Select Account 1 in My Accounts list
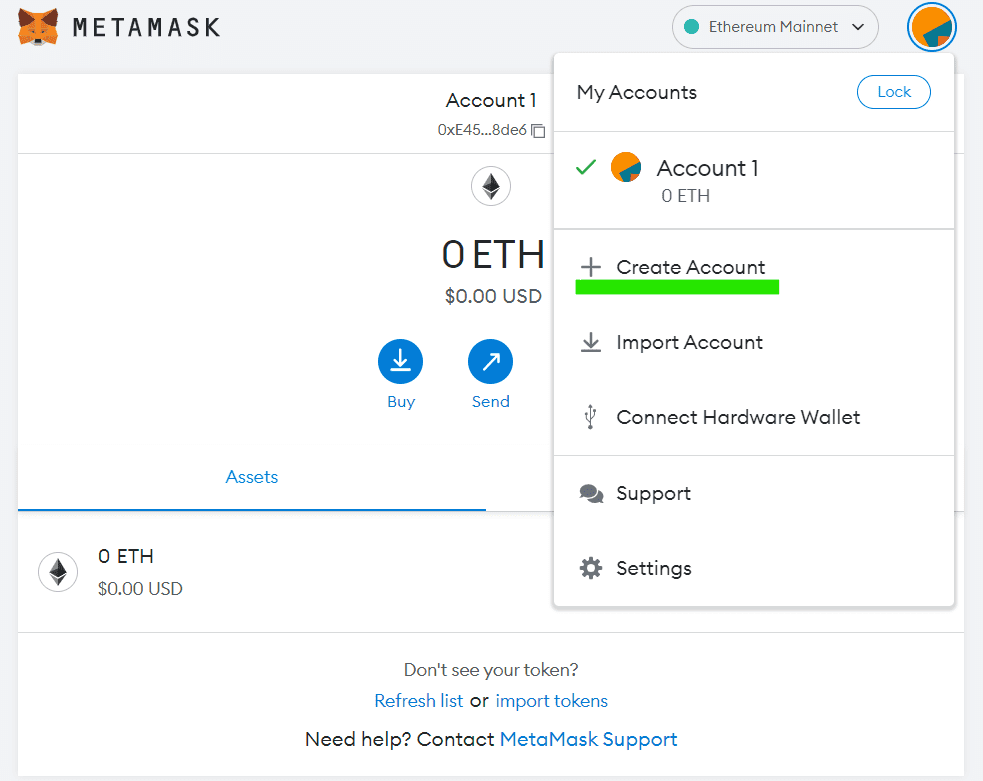The image size is (983, 781). pyautogui.click(x=754, y=181)
